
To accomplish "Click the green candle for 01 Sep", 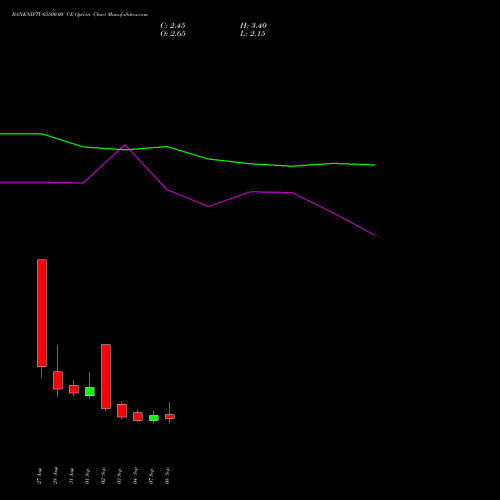I will (x=90, y=391).
